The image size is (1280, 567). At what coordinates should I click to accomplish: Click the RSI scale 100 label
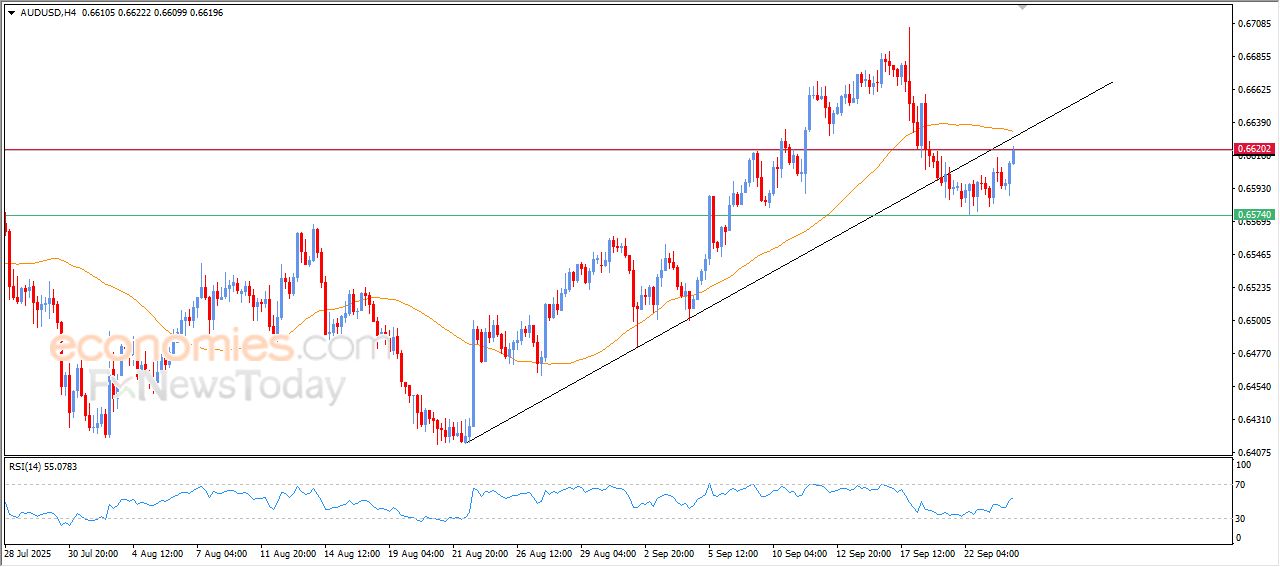[1245, 465]
